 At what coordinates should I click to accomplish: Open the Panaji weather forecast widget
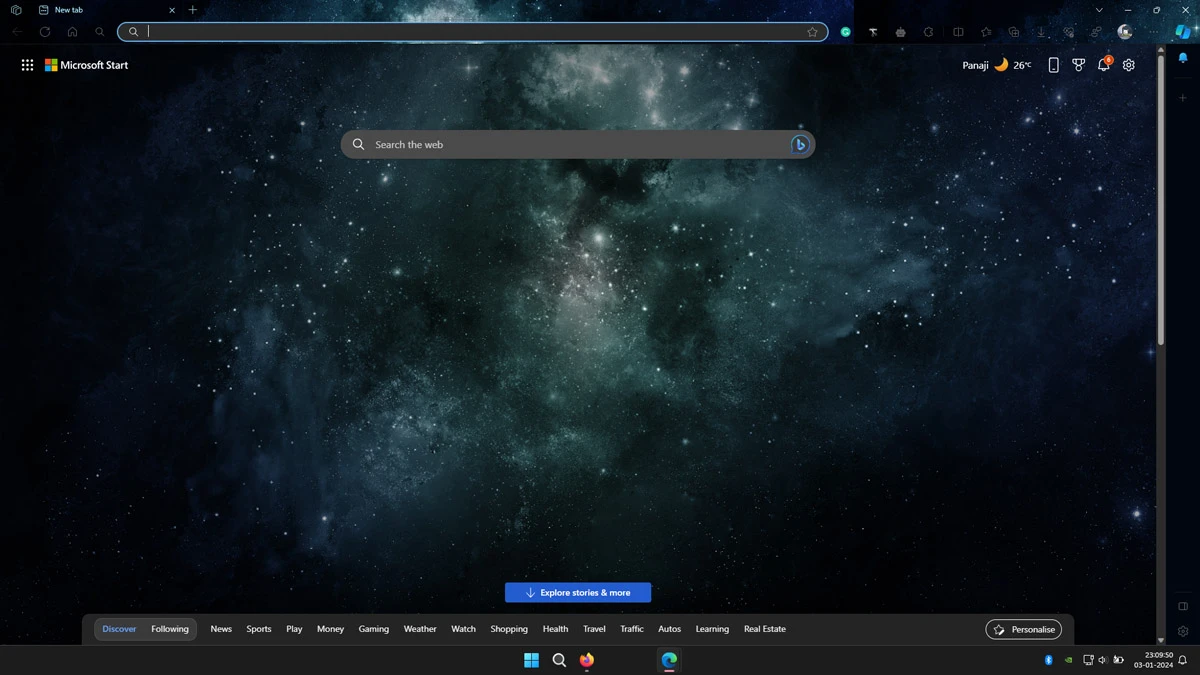click(x=996, y=65)
